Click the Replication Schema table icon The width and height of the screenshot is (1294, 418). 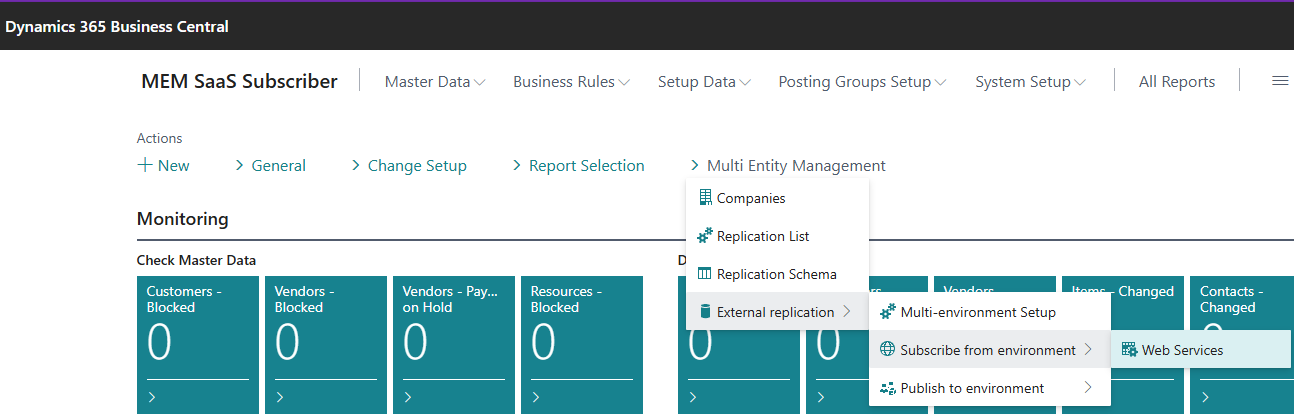coord(705,274)
